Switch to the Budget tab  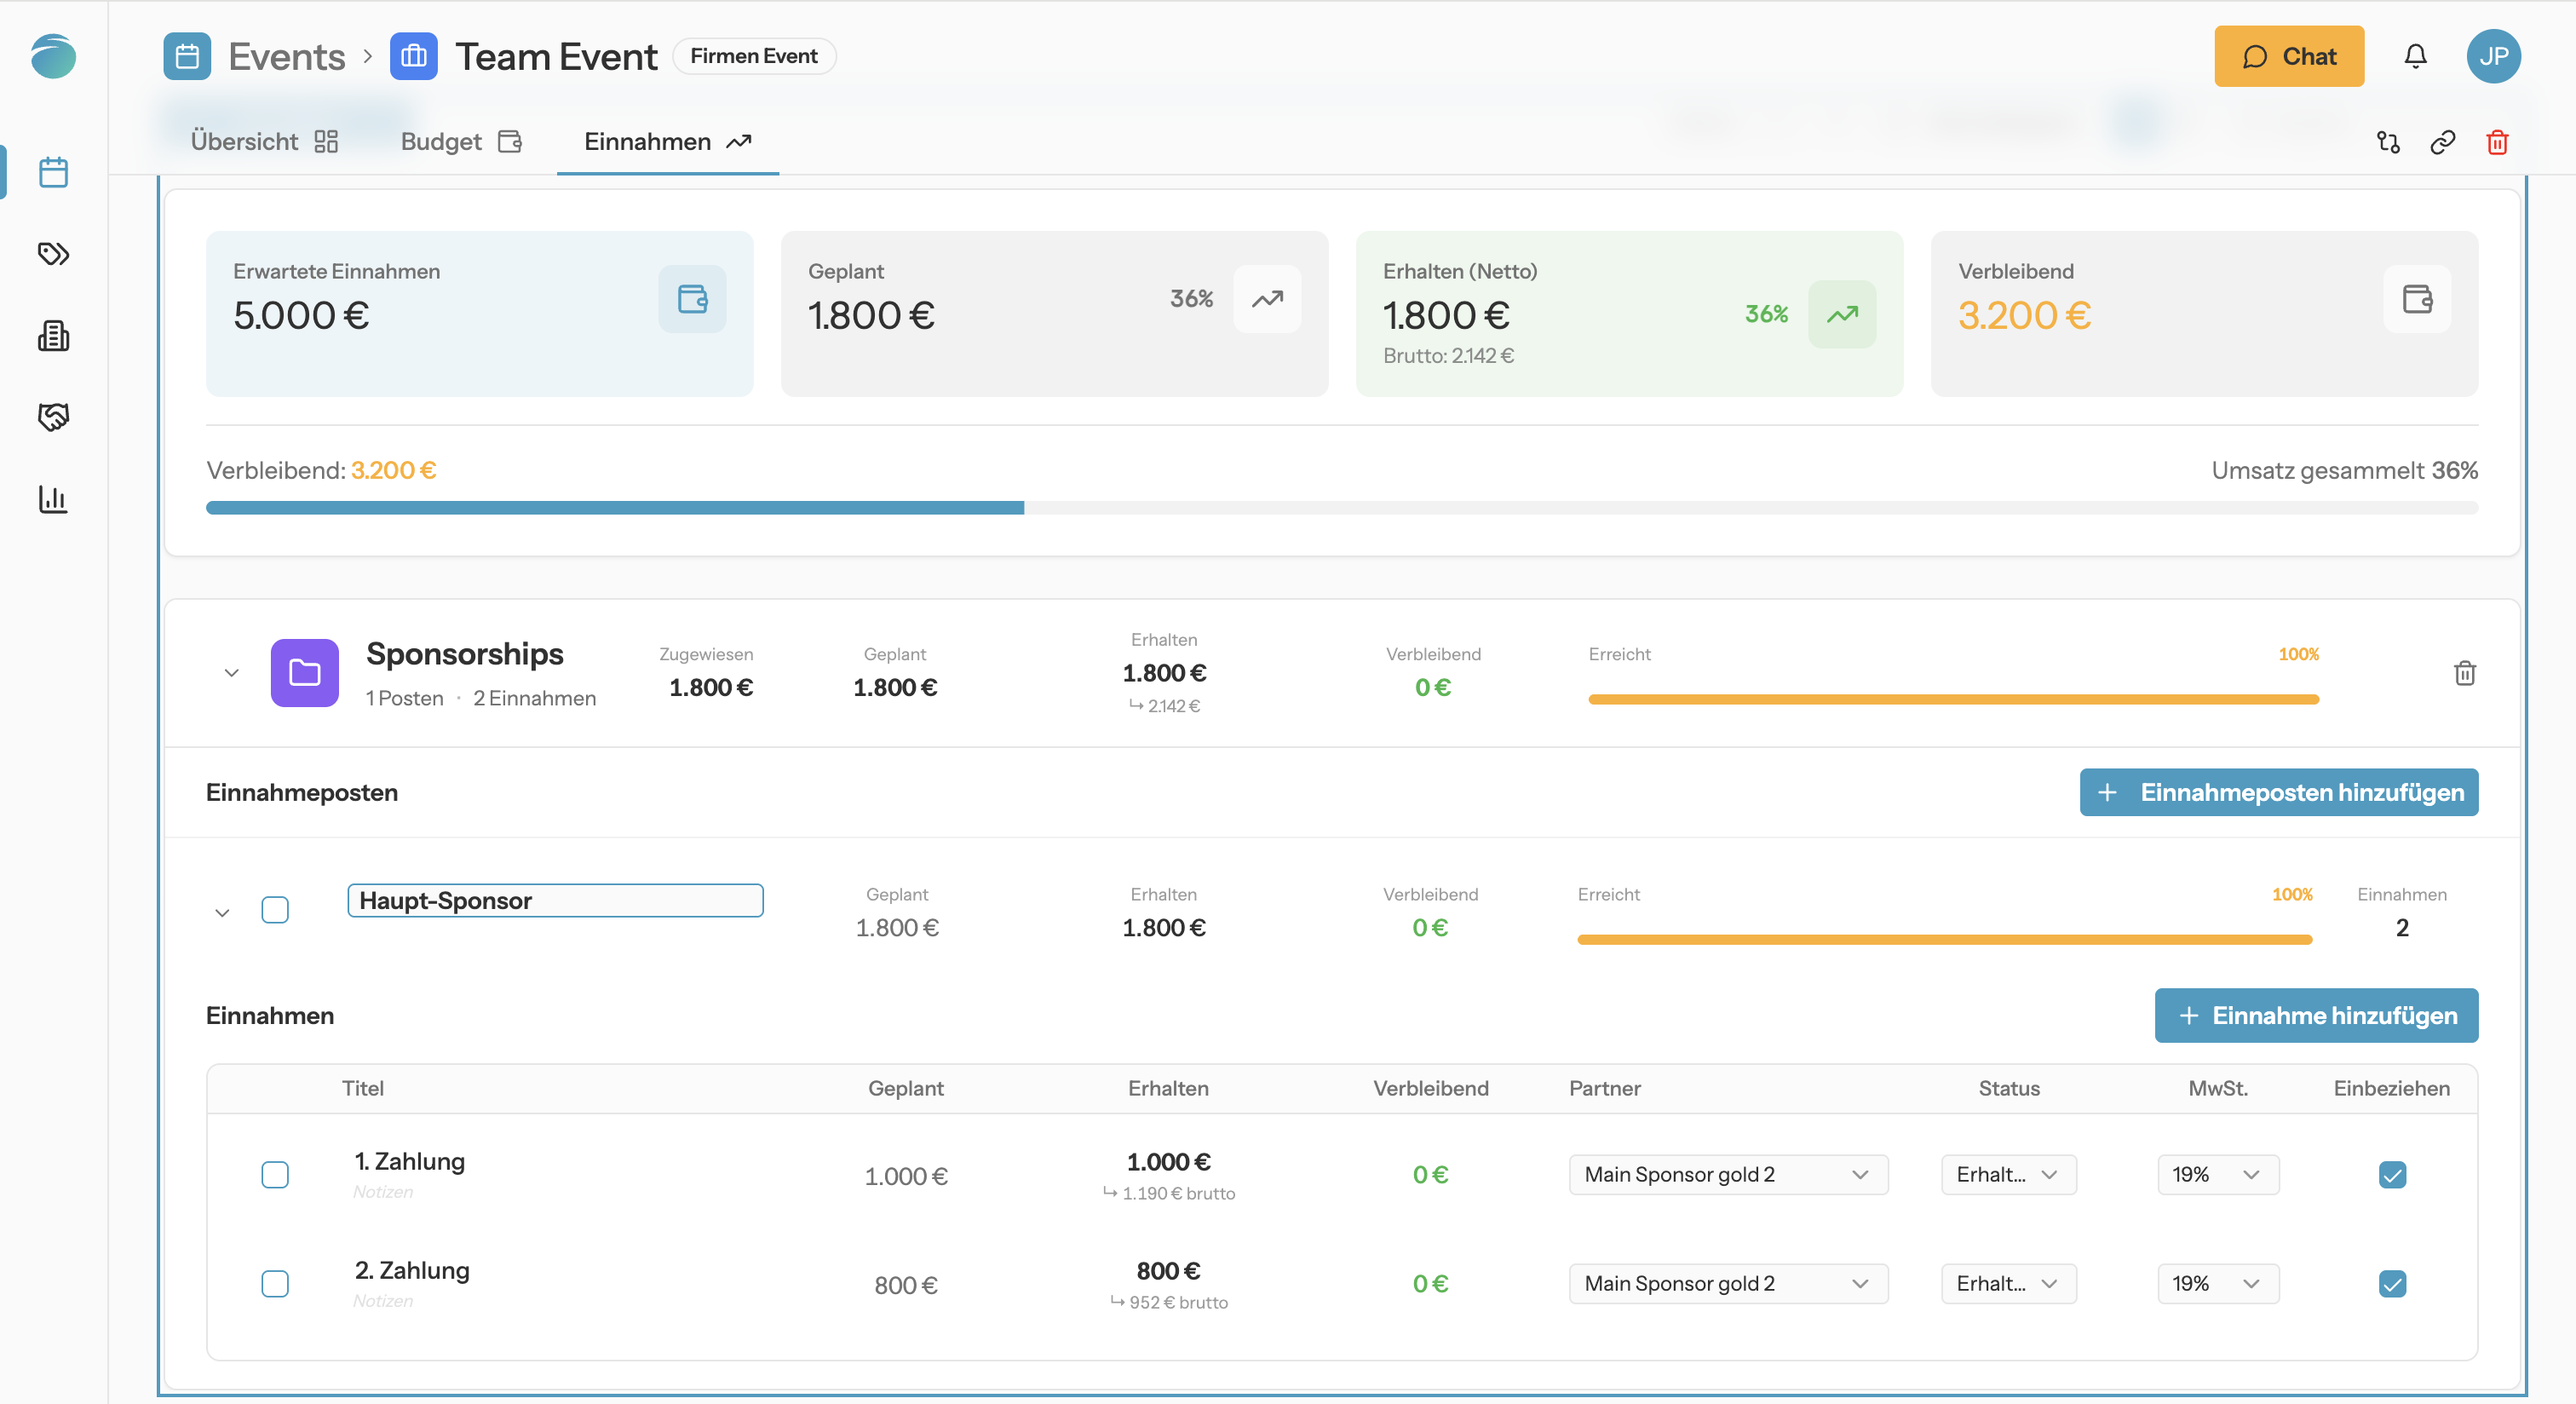click(x=461, y=142)
